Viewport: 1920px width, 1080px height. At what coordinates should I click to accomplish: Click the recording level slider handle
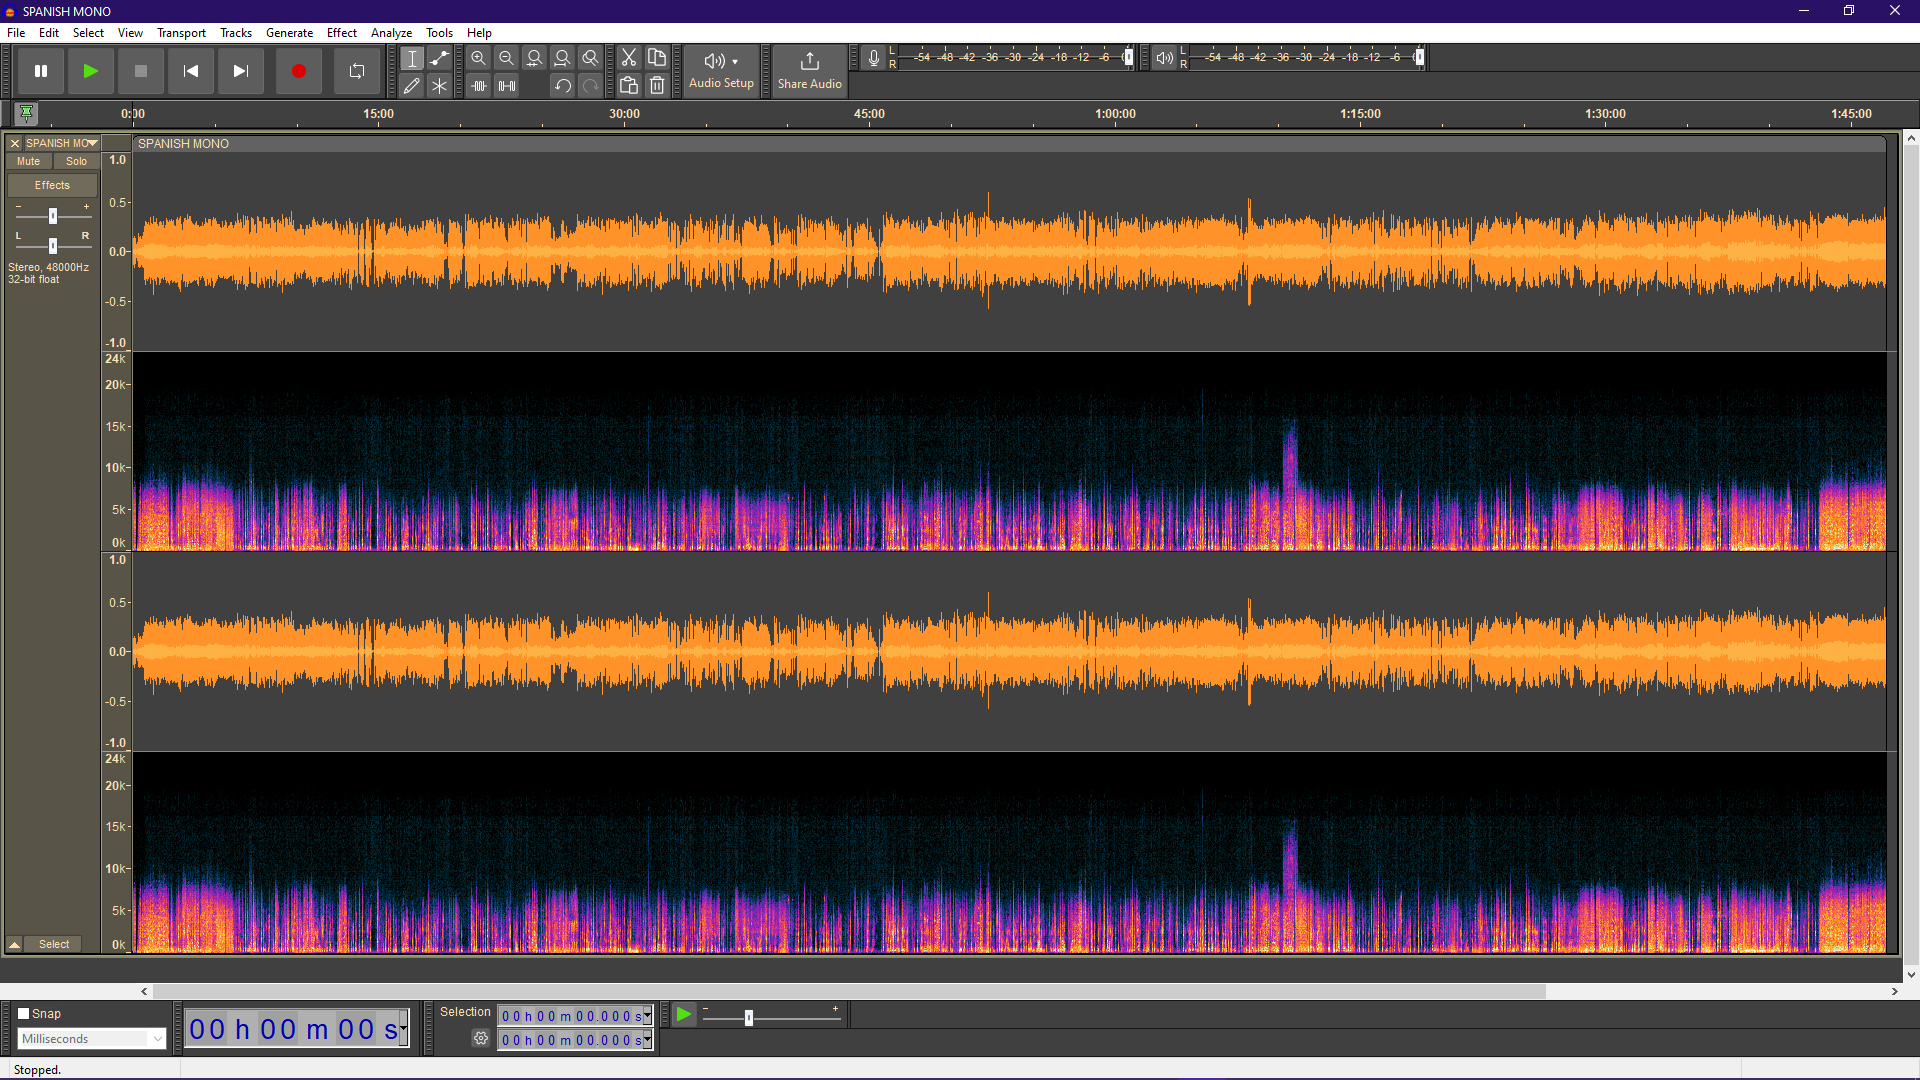(x=1129, y=57)
